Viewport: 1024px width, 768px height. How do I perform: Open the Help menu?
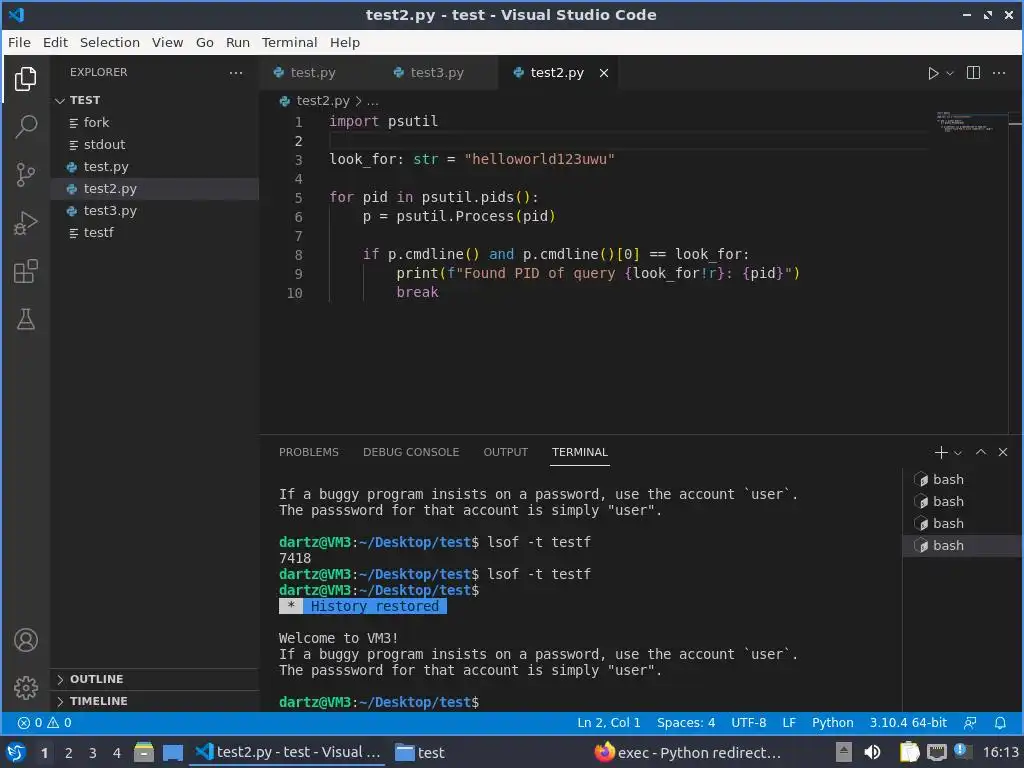pyautogui.click(x=345, y=42)
